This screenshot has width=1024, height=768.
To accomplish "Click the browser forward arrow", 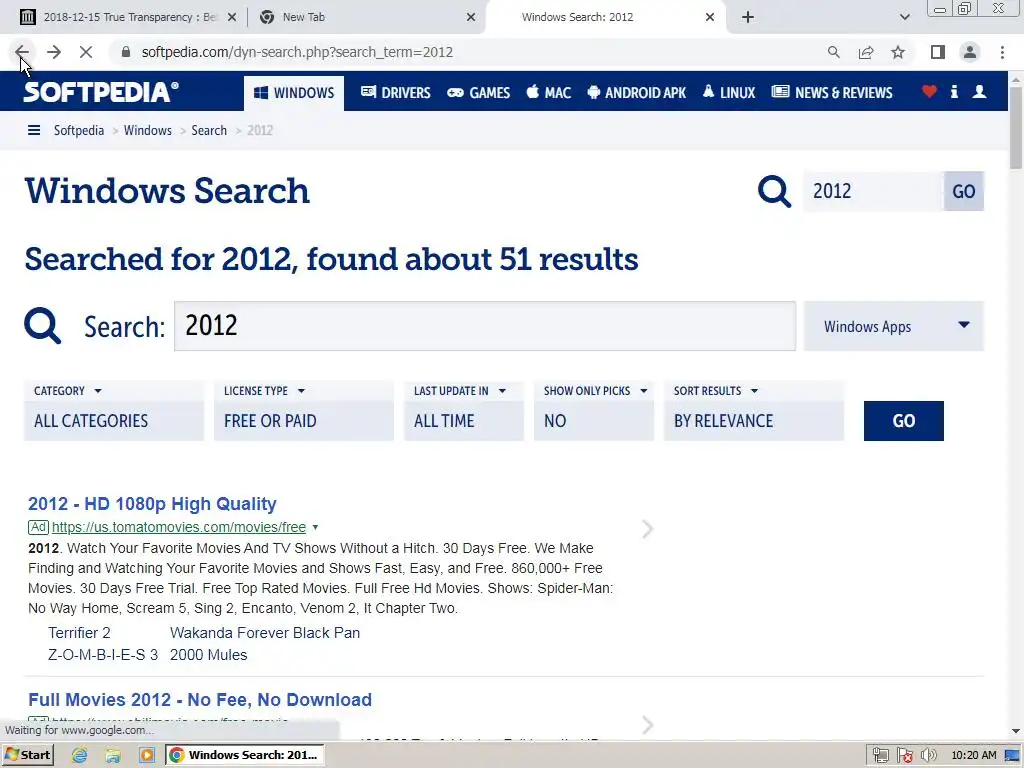I will pos(54,52).
